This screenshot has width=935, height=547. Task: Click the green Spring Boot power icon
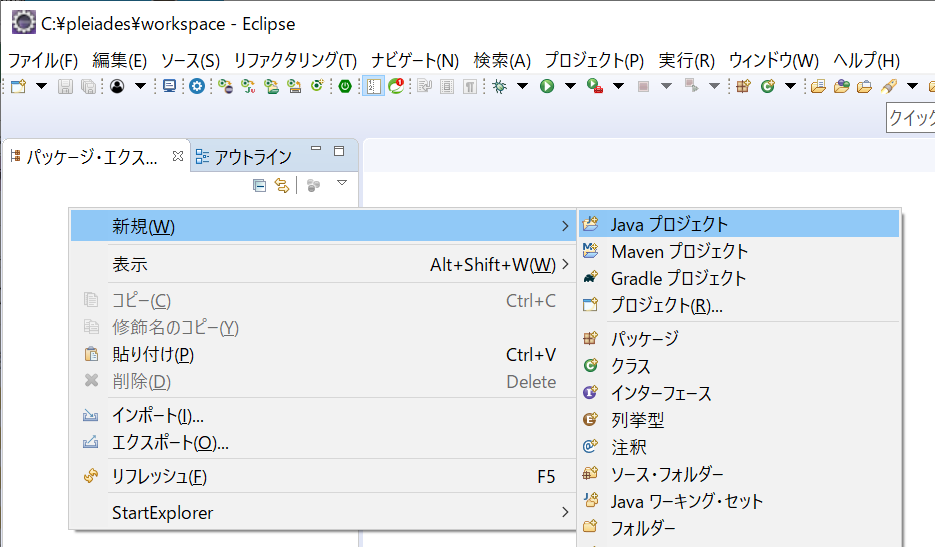[x=345, y=86]
